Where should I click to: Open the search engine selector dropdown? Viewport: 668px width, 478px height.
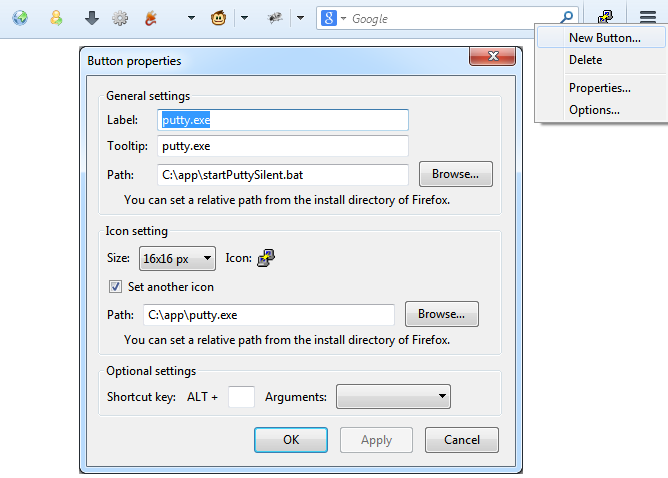click(x=343, y=18)
